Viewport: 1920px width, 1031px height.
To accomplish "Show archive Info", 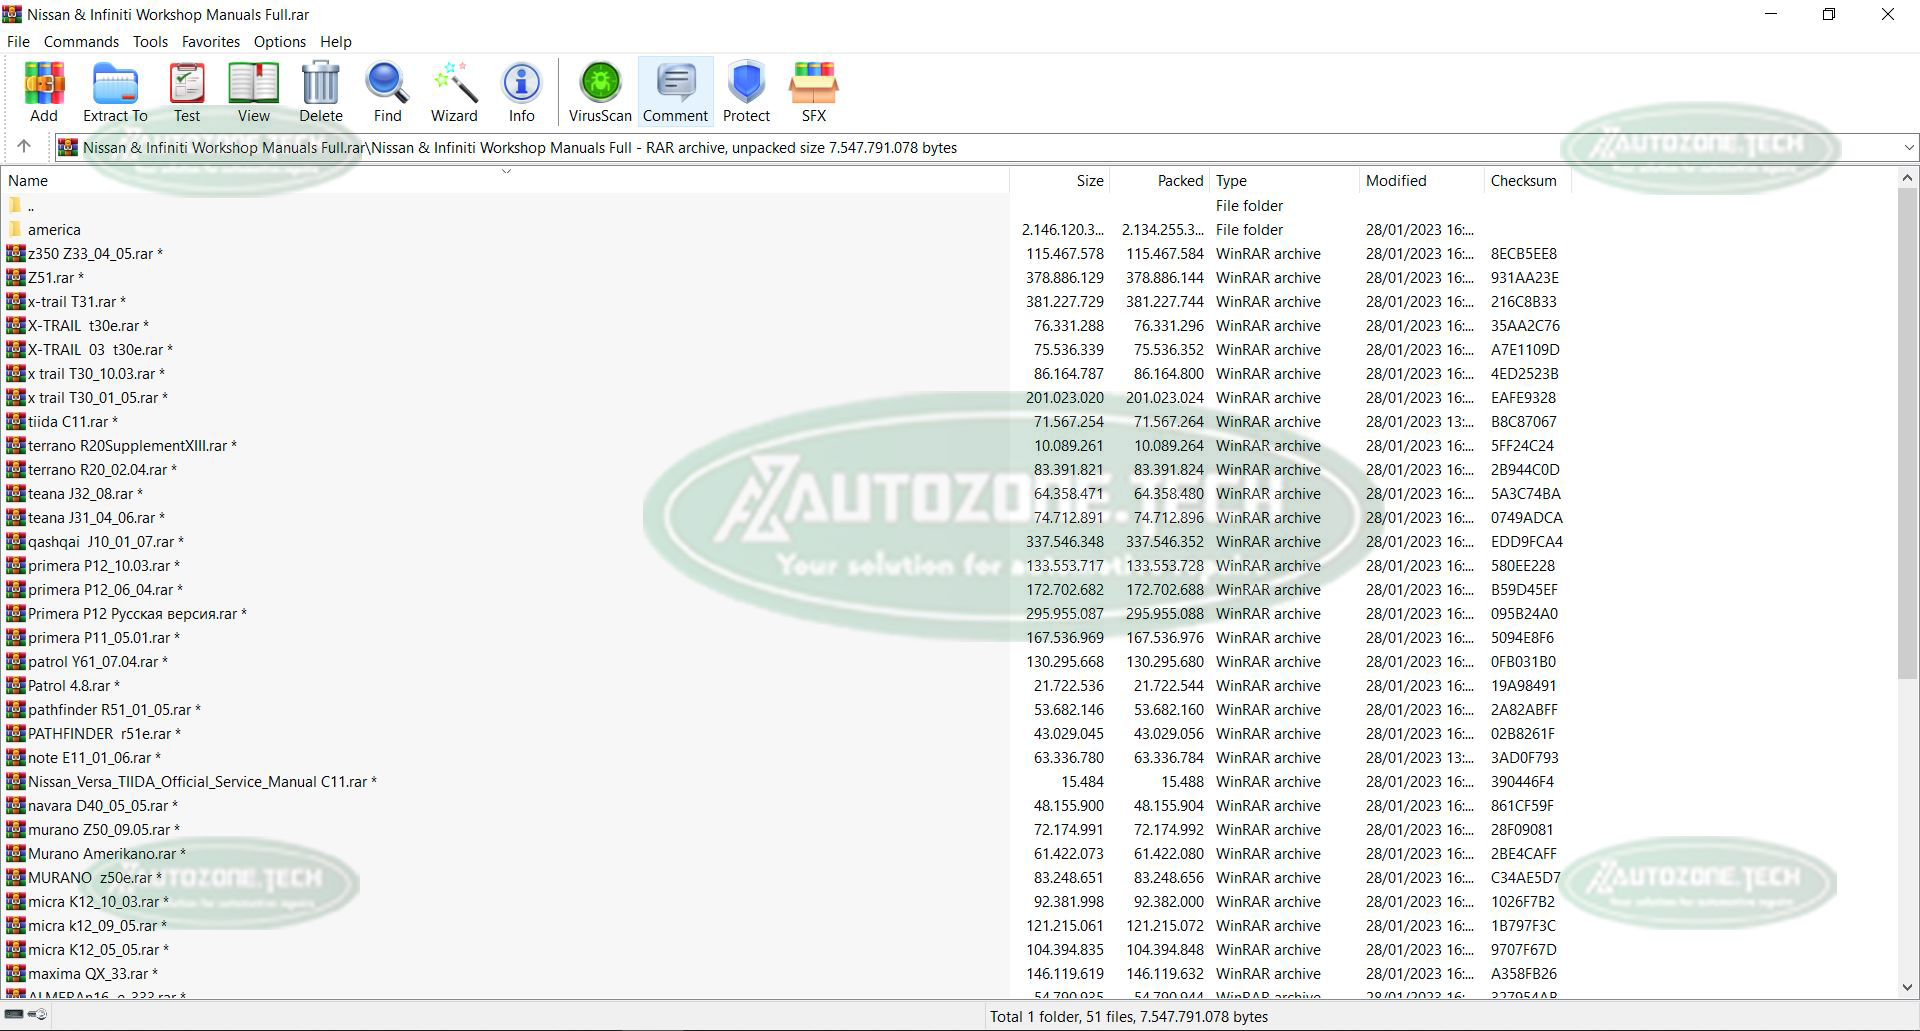I will [521, 92].
